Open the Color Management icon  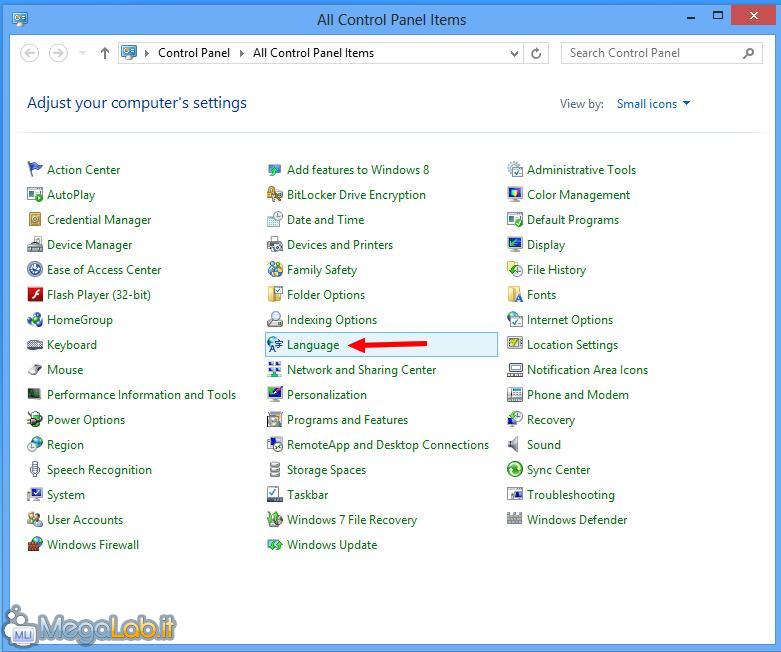515,195
